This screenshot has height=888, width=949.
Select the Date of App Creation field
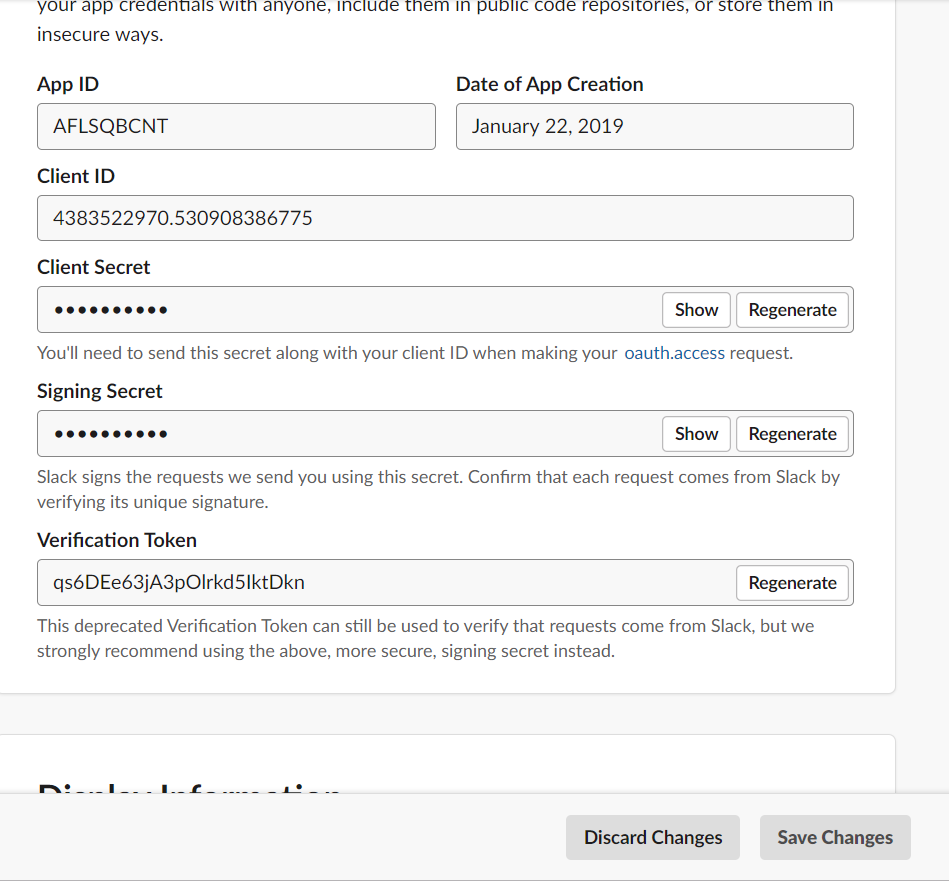pos(654,127)
